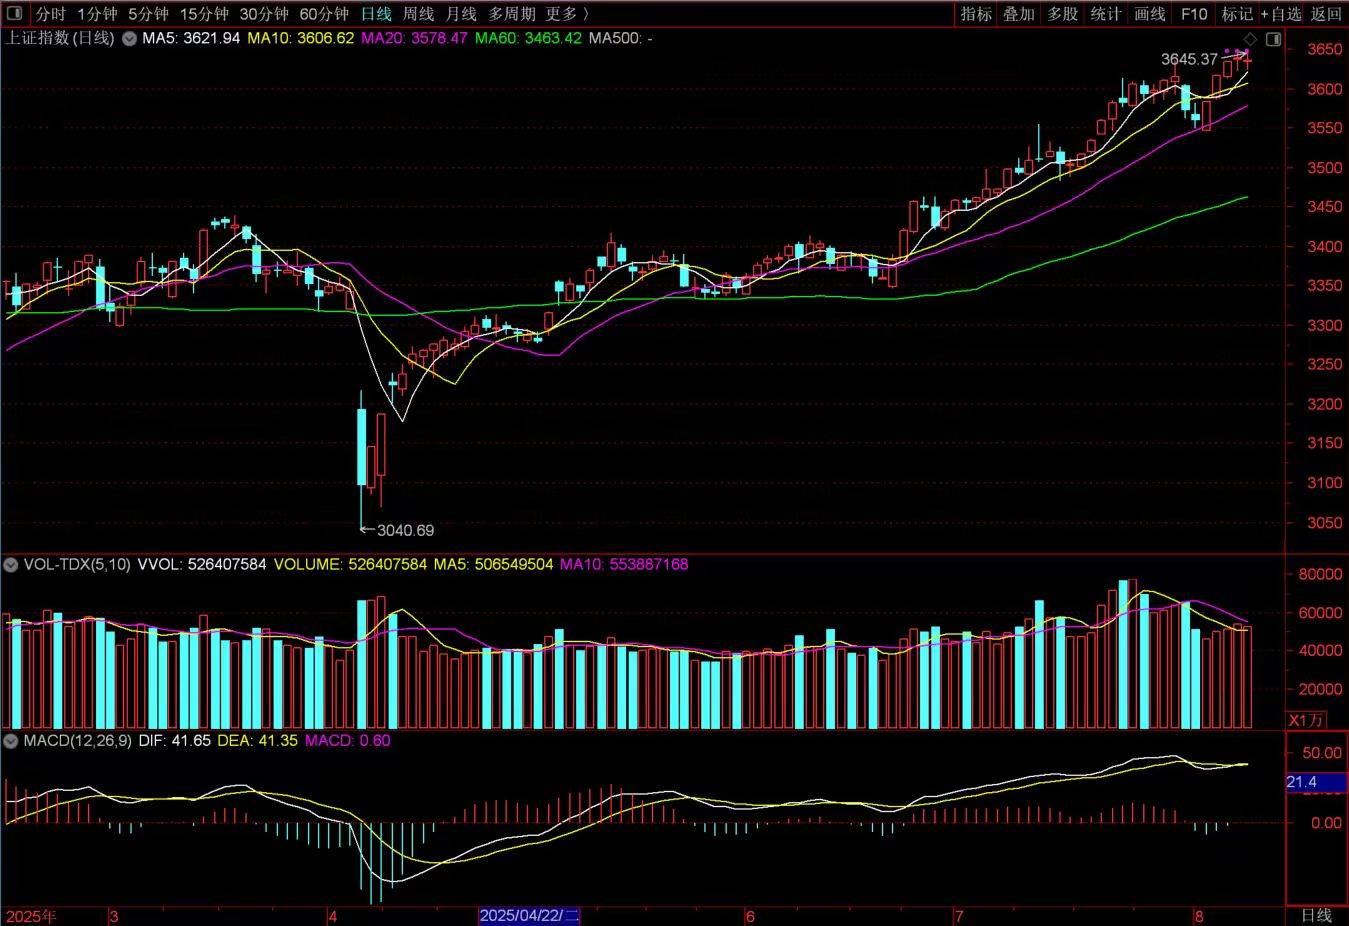Screen dimensions: 1349x926
Task: Click the 叠加 overlay button
Action: [1019, 14]
